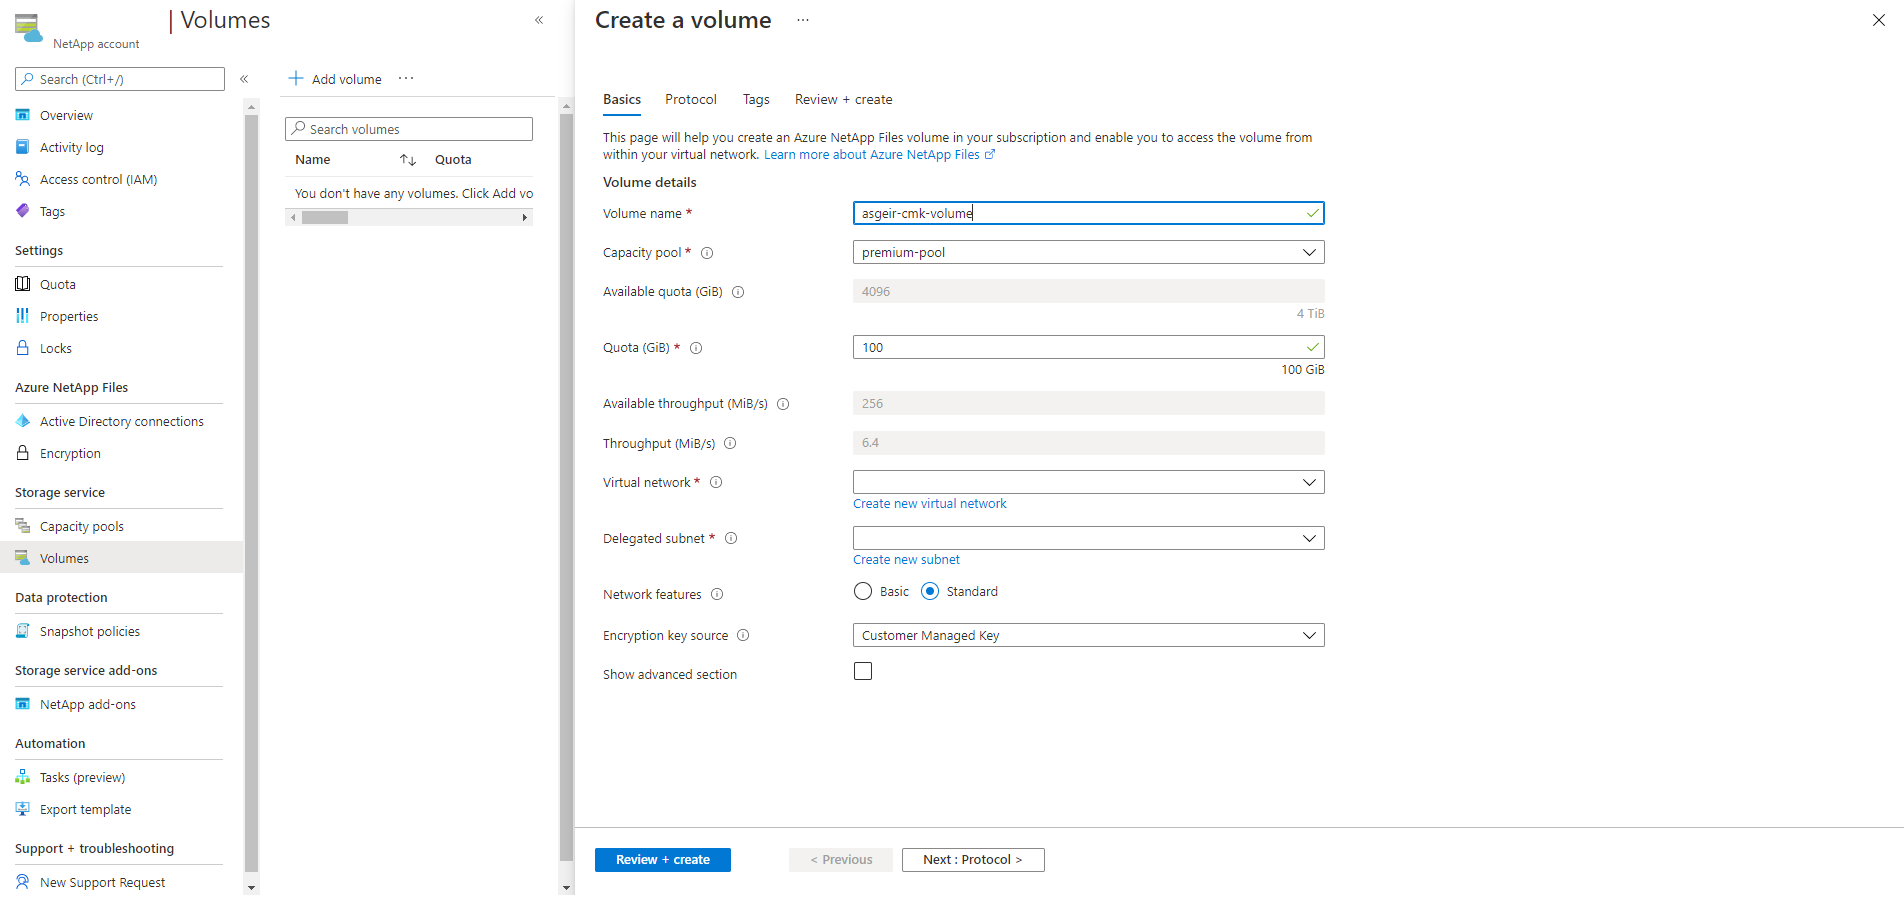The height and width of the screenshot is (899, 1904).
Task: Click the Volumes icon in sidebar
Action: click(x=23, y=558)
